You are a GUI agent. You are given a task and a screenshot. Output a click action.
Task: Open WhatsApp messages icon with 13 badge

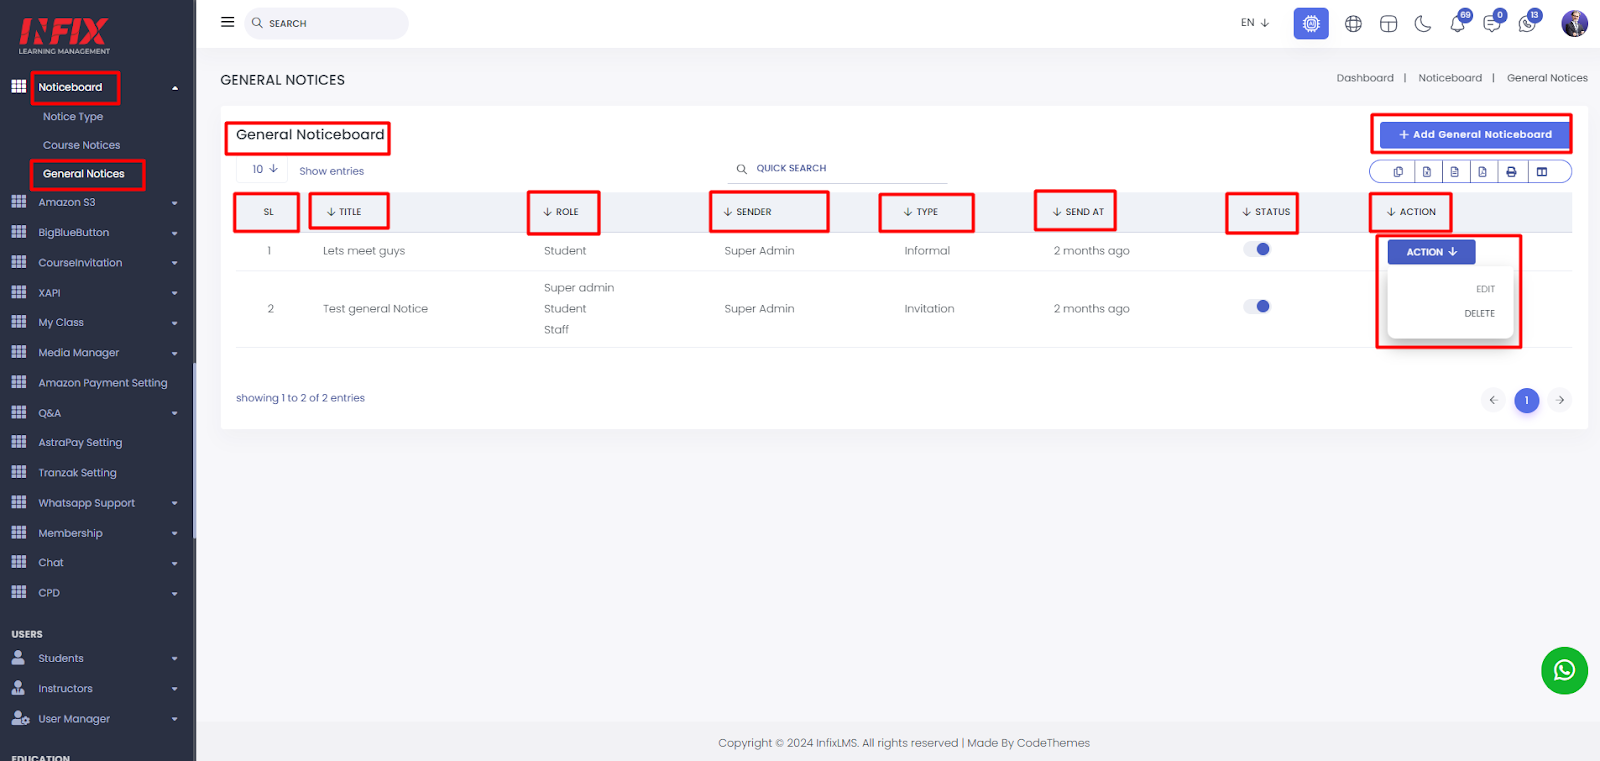click(1528, 22)
